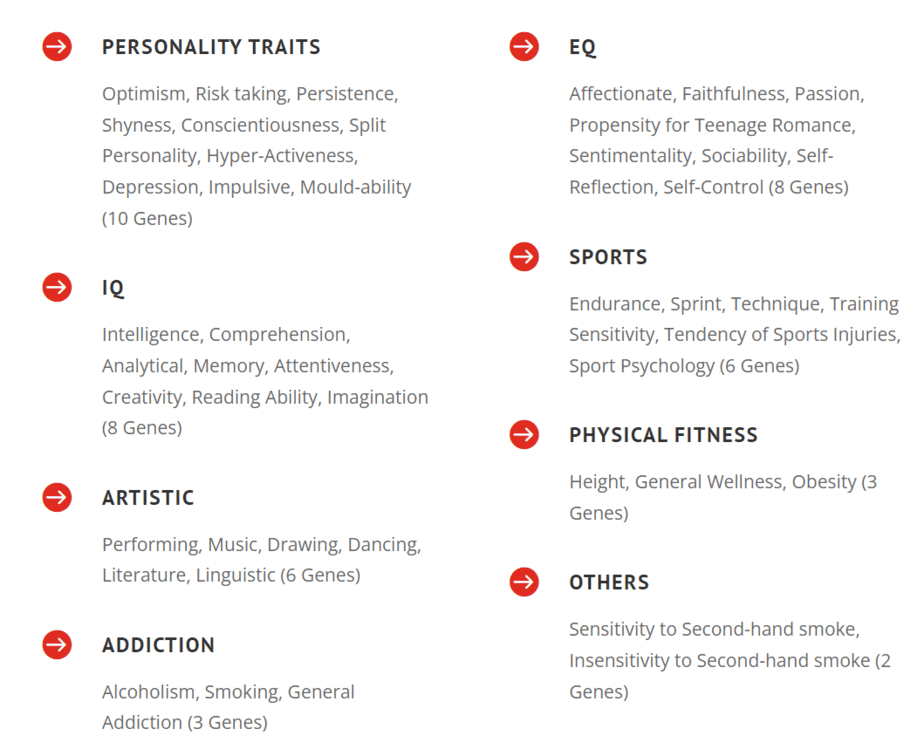Click the IQ heading text

(113, 288)
